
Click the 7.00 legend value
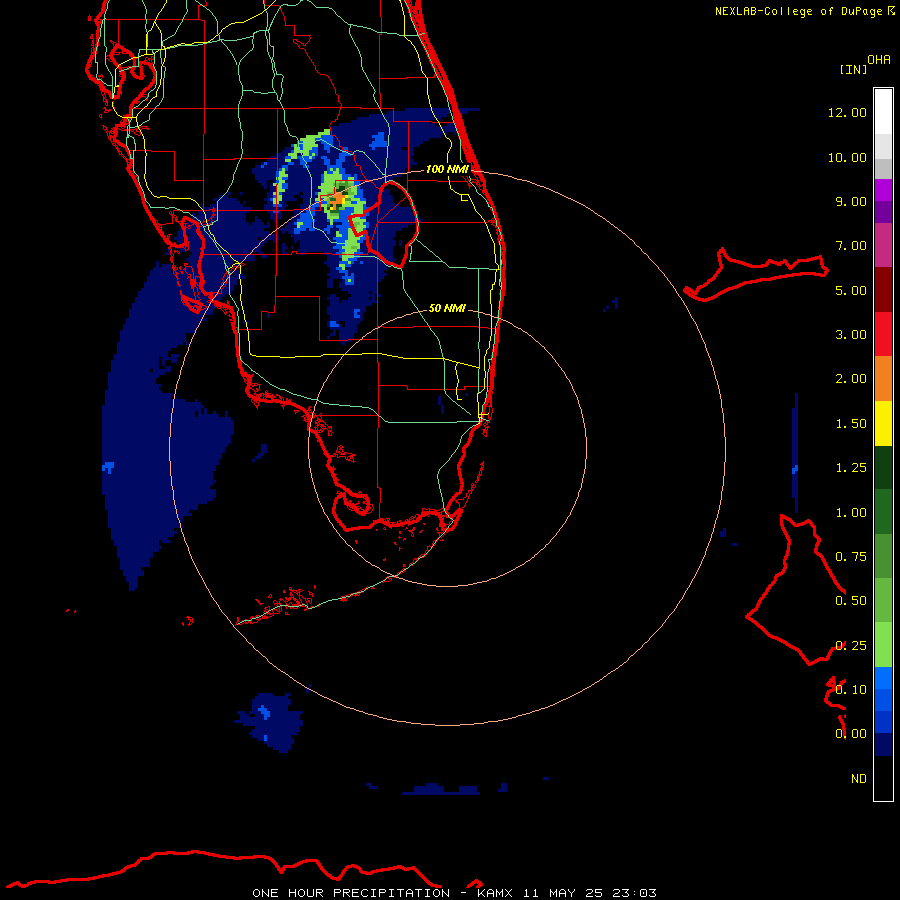tap(851, 246)
